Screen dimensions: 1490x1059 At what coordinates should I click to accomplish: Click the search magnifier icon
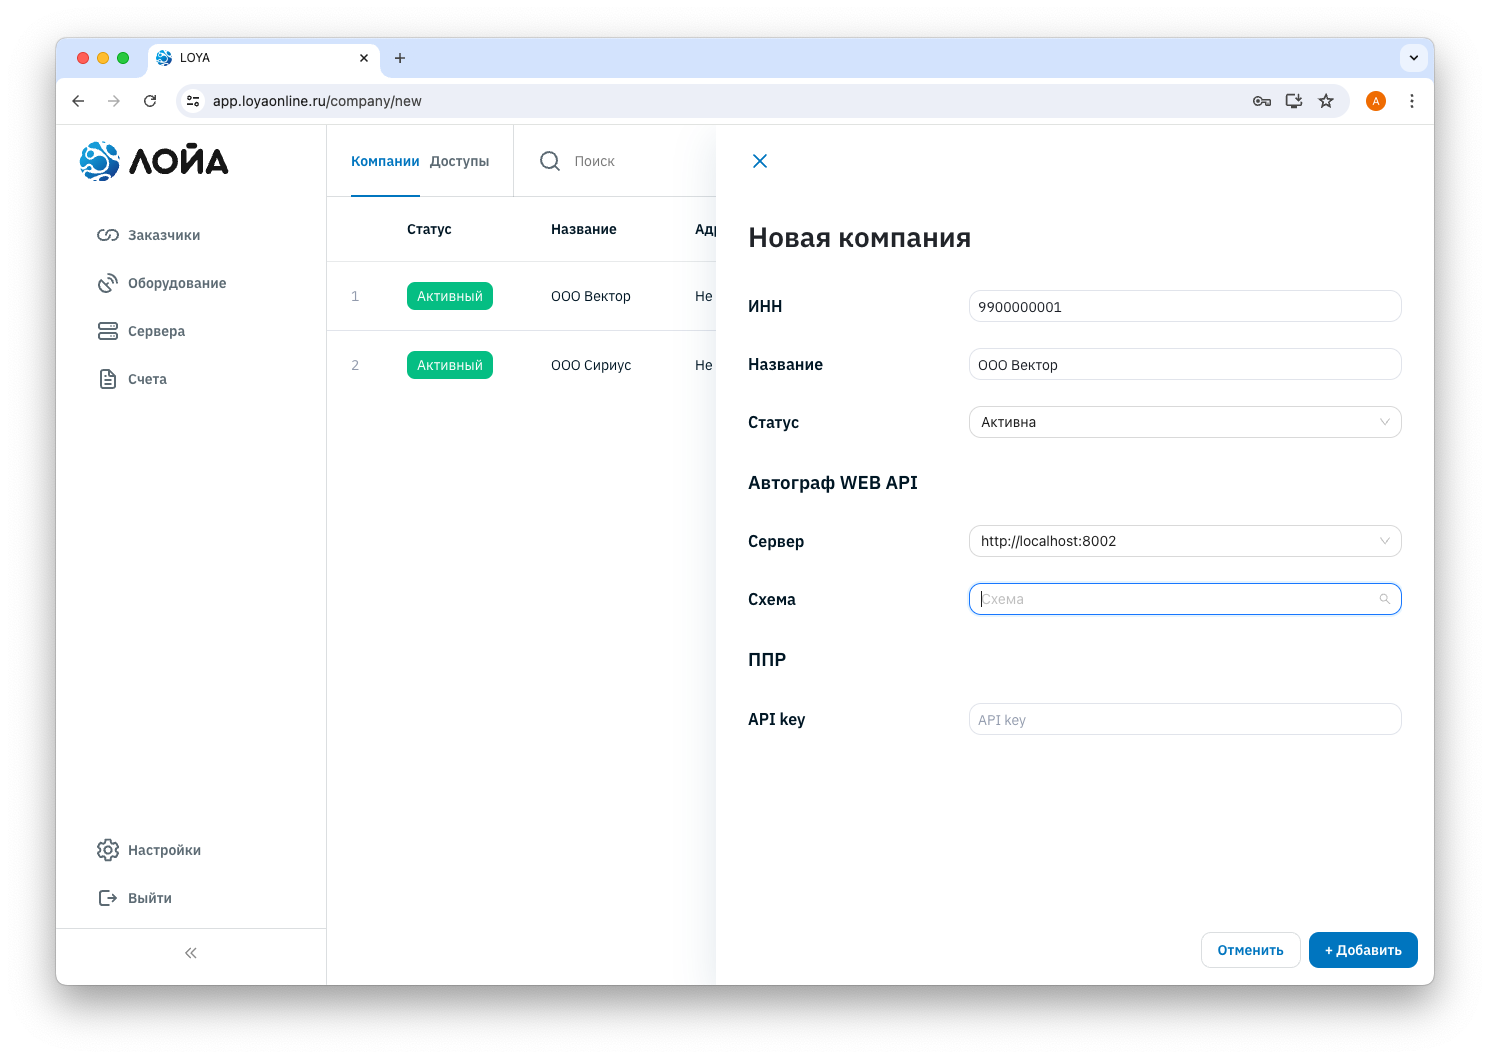pyautogui.click(x=550, y=161)
